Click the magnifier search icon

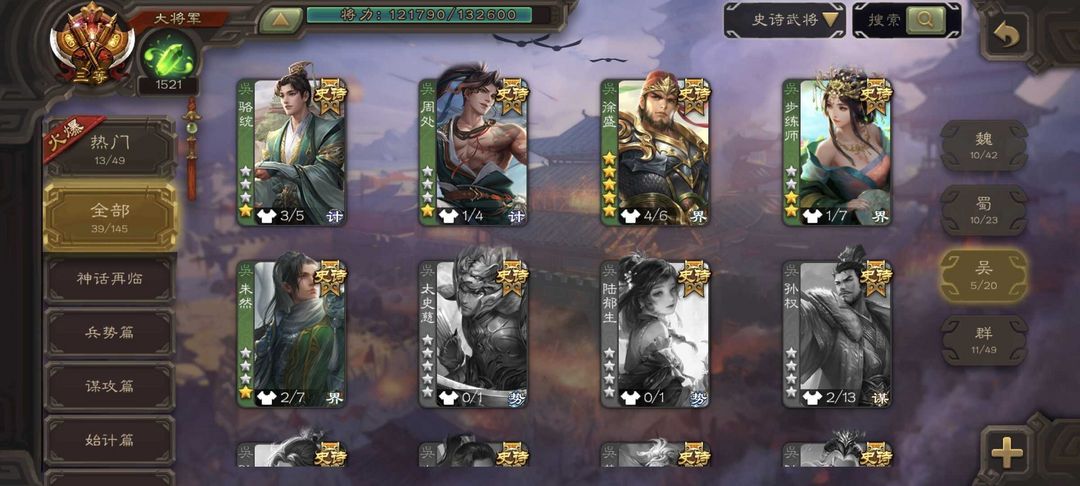coord(925,21)
